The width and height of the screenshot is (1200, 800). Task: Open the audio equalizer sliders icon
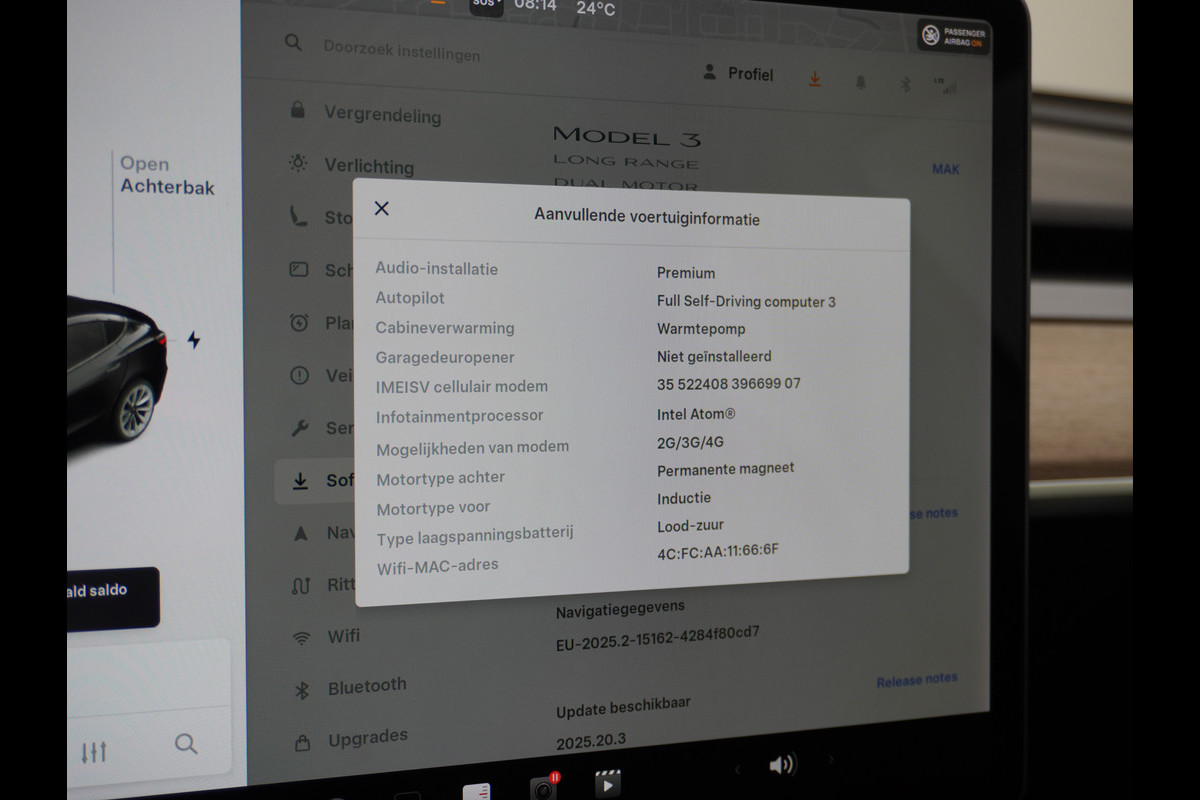[x=94, y=752]
